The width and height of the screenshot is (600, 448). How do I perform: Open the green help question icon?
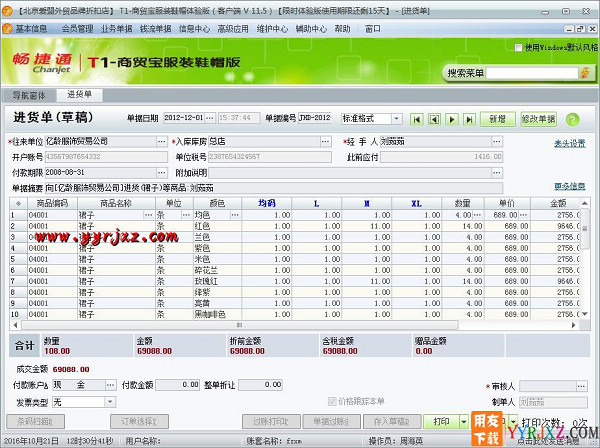(x=572, y=119)
